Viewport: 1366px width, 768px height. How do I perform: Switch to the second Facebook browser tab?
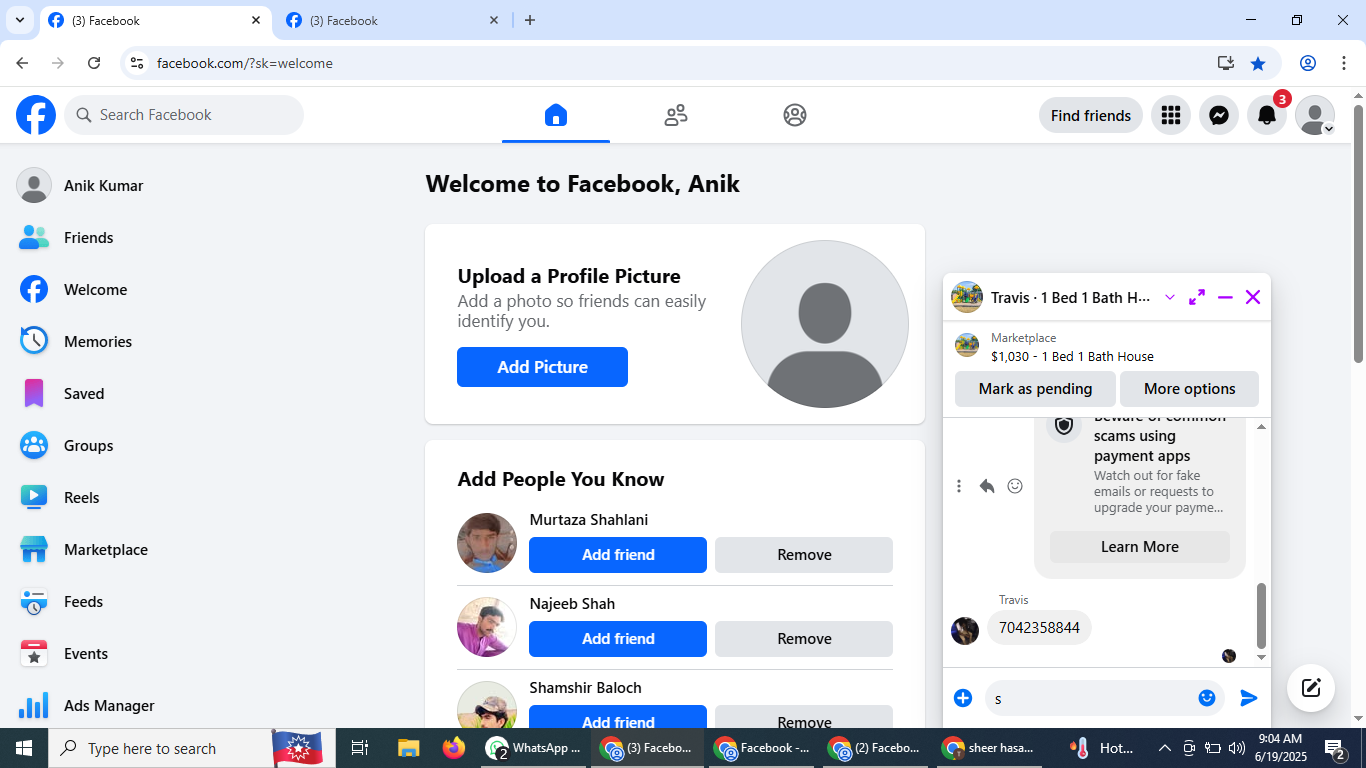(392, 20)
